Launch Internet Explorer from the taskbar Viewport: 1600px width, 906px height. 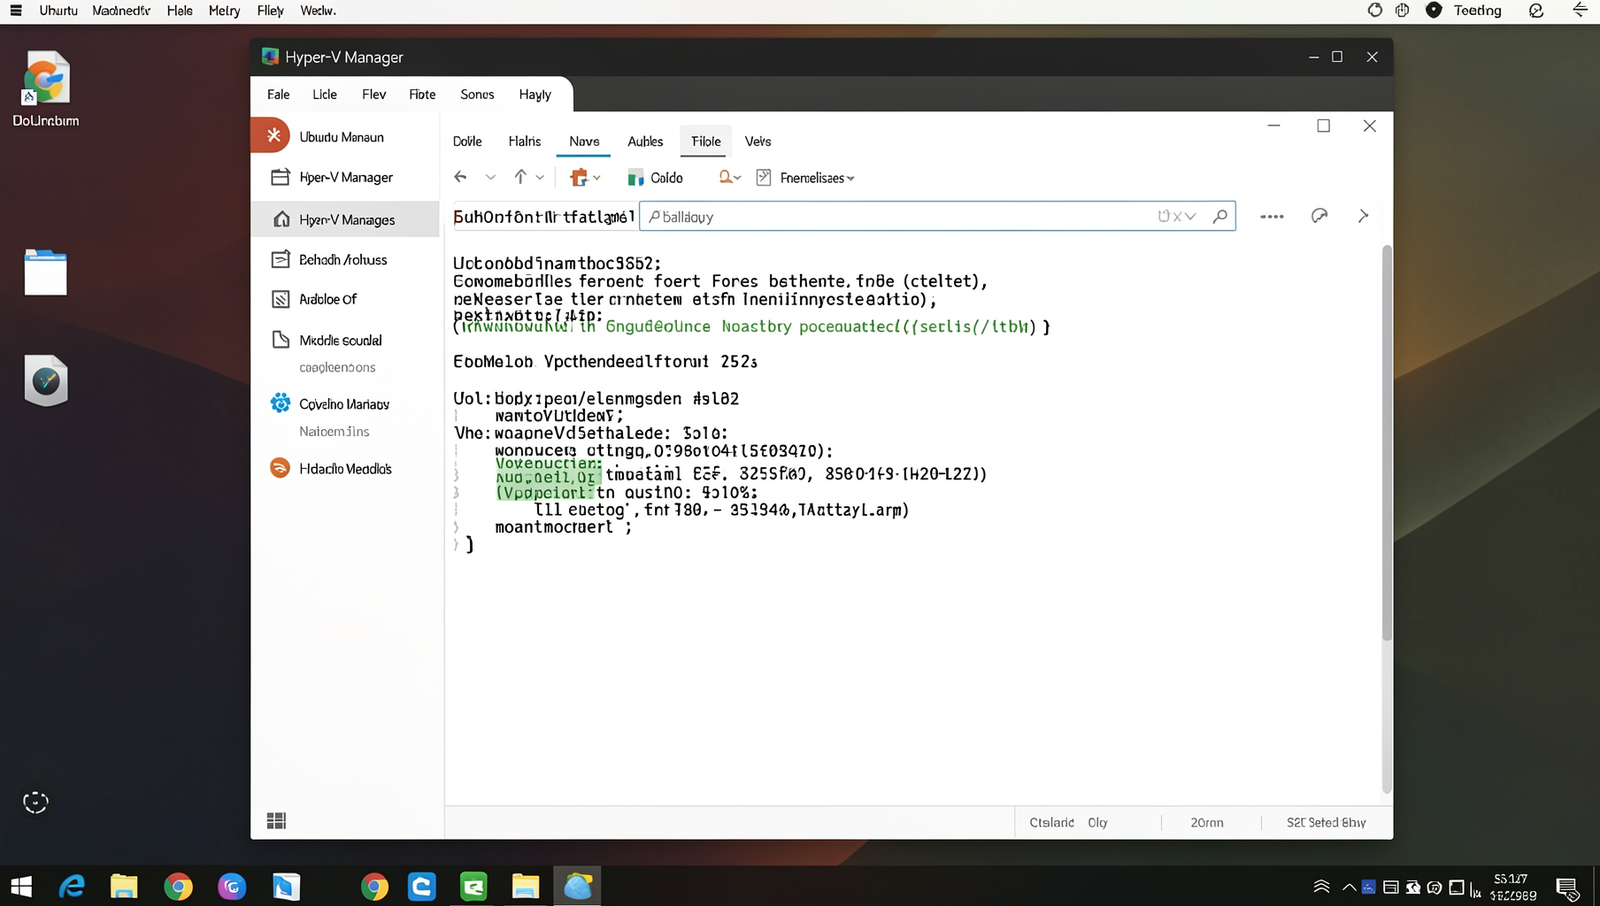coord(72,886)
